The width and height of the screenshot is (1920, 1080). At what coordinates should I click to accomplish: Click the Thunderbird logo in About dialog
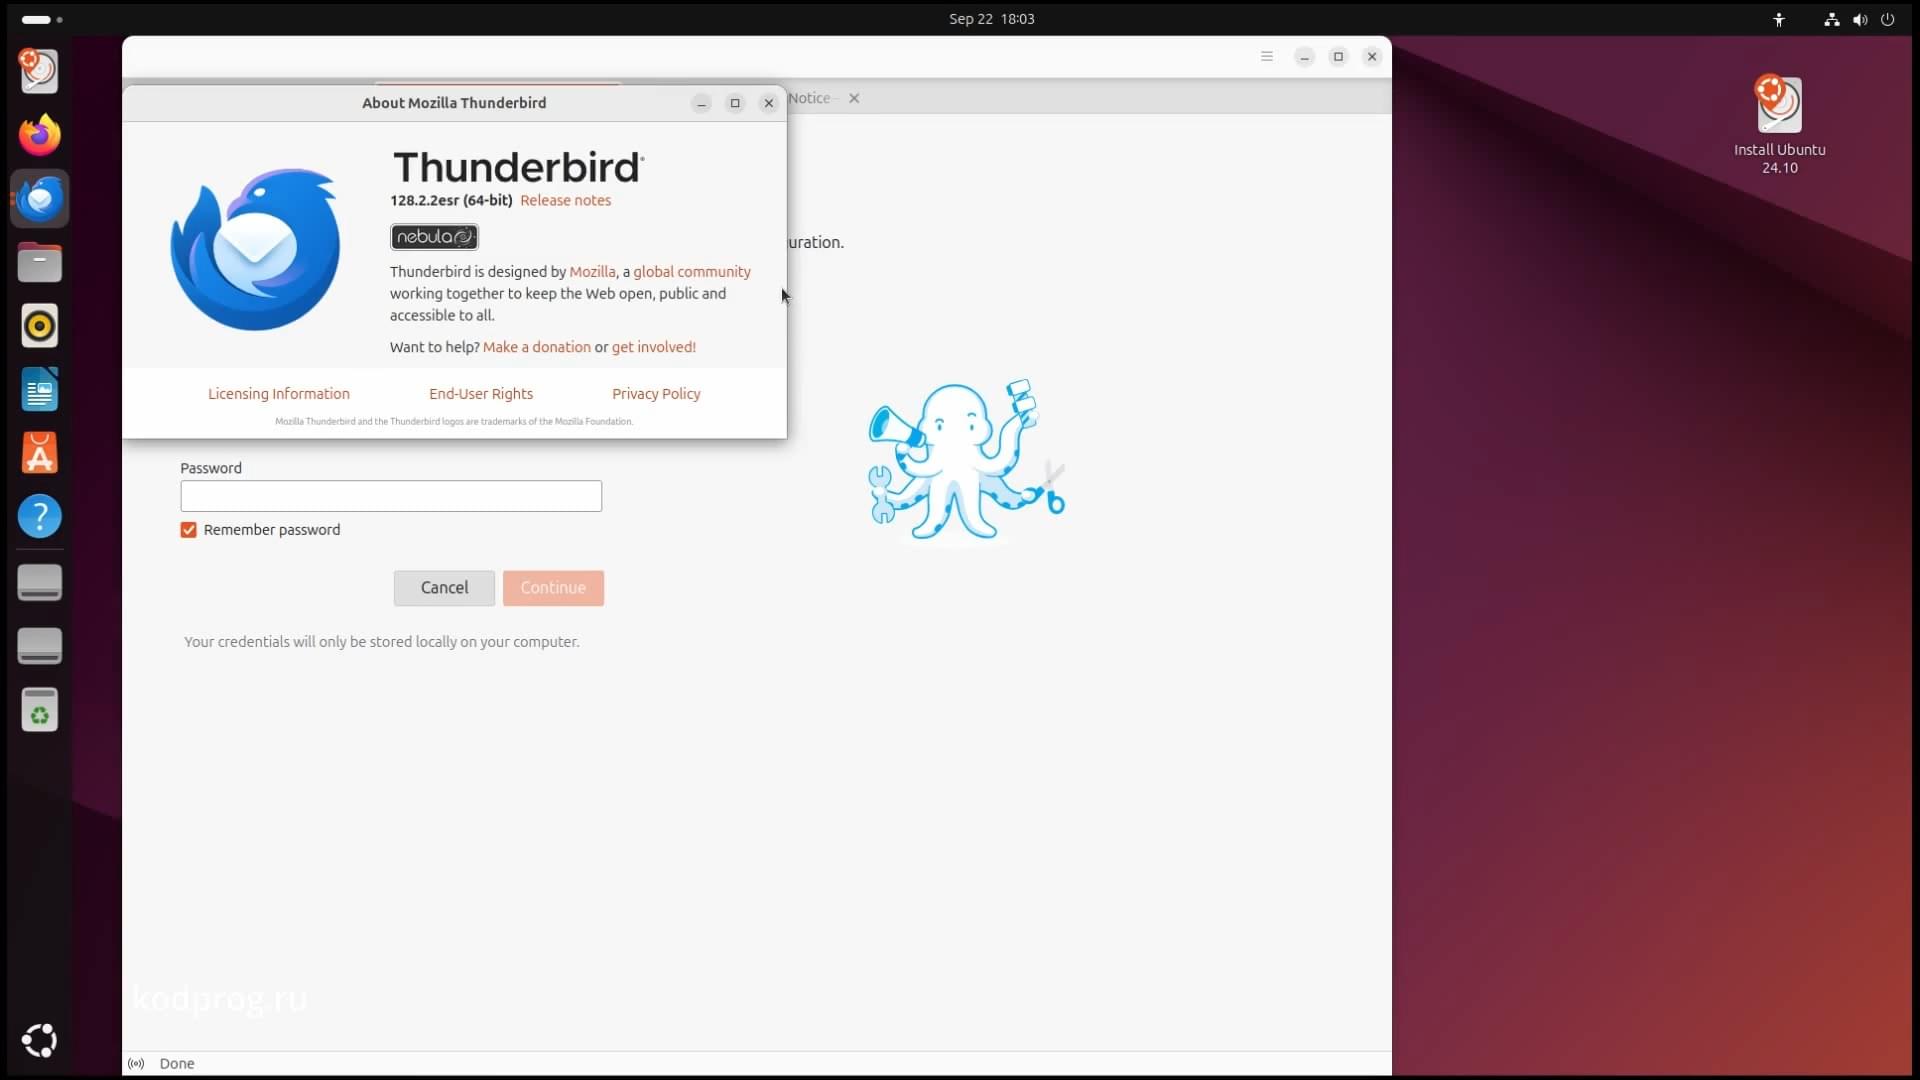pos(256,249)
